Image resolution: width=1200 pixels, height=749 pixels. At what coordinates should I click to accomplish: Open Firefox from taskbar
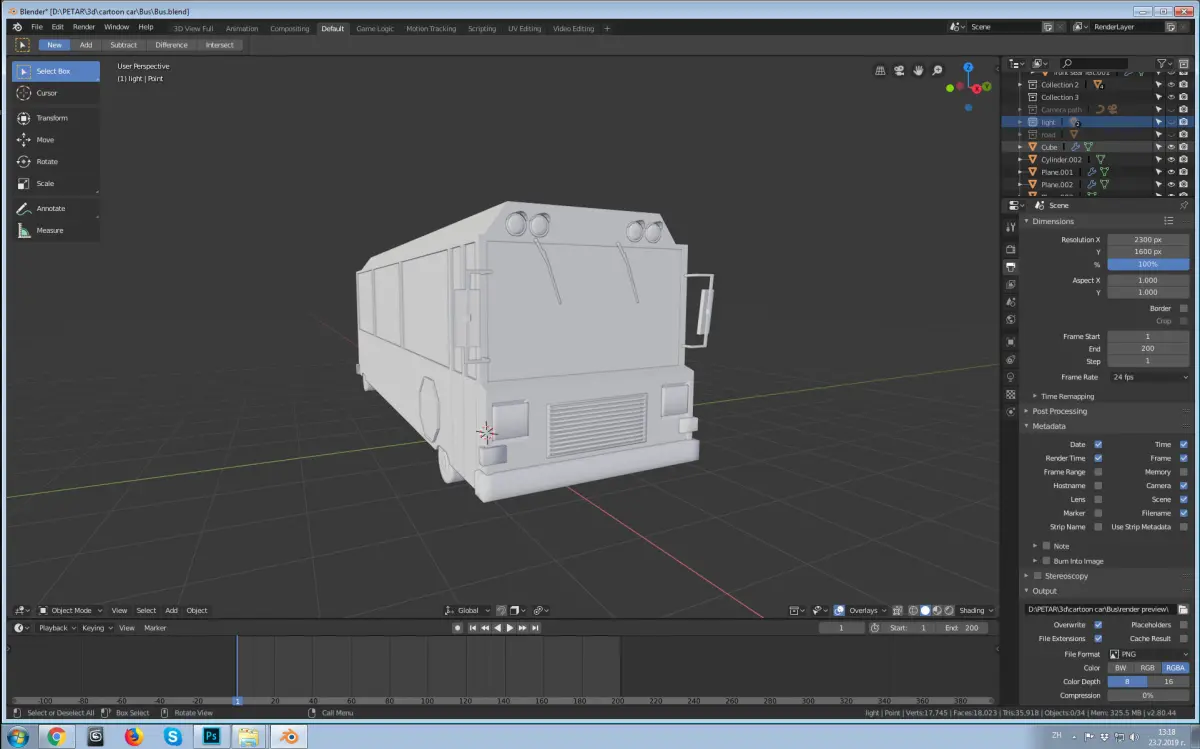click(x=134, y=736)
